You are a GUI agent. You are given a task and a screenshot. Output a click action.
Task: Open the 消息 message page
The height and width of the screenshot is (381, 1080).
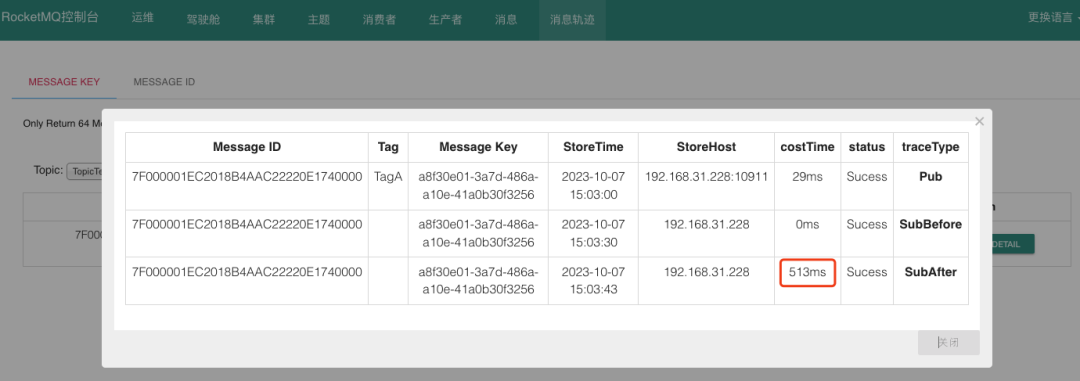click(x=506, y=19)
